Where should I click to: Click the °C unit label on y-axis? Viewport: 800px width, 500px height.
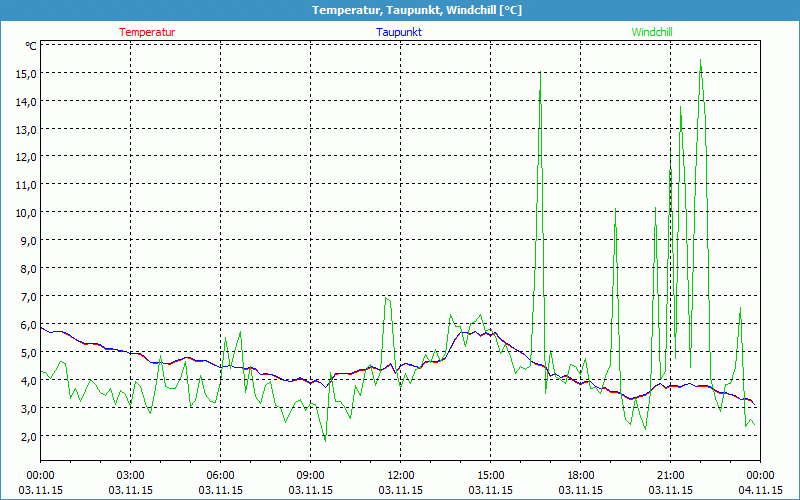[30, 46]
